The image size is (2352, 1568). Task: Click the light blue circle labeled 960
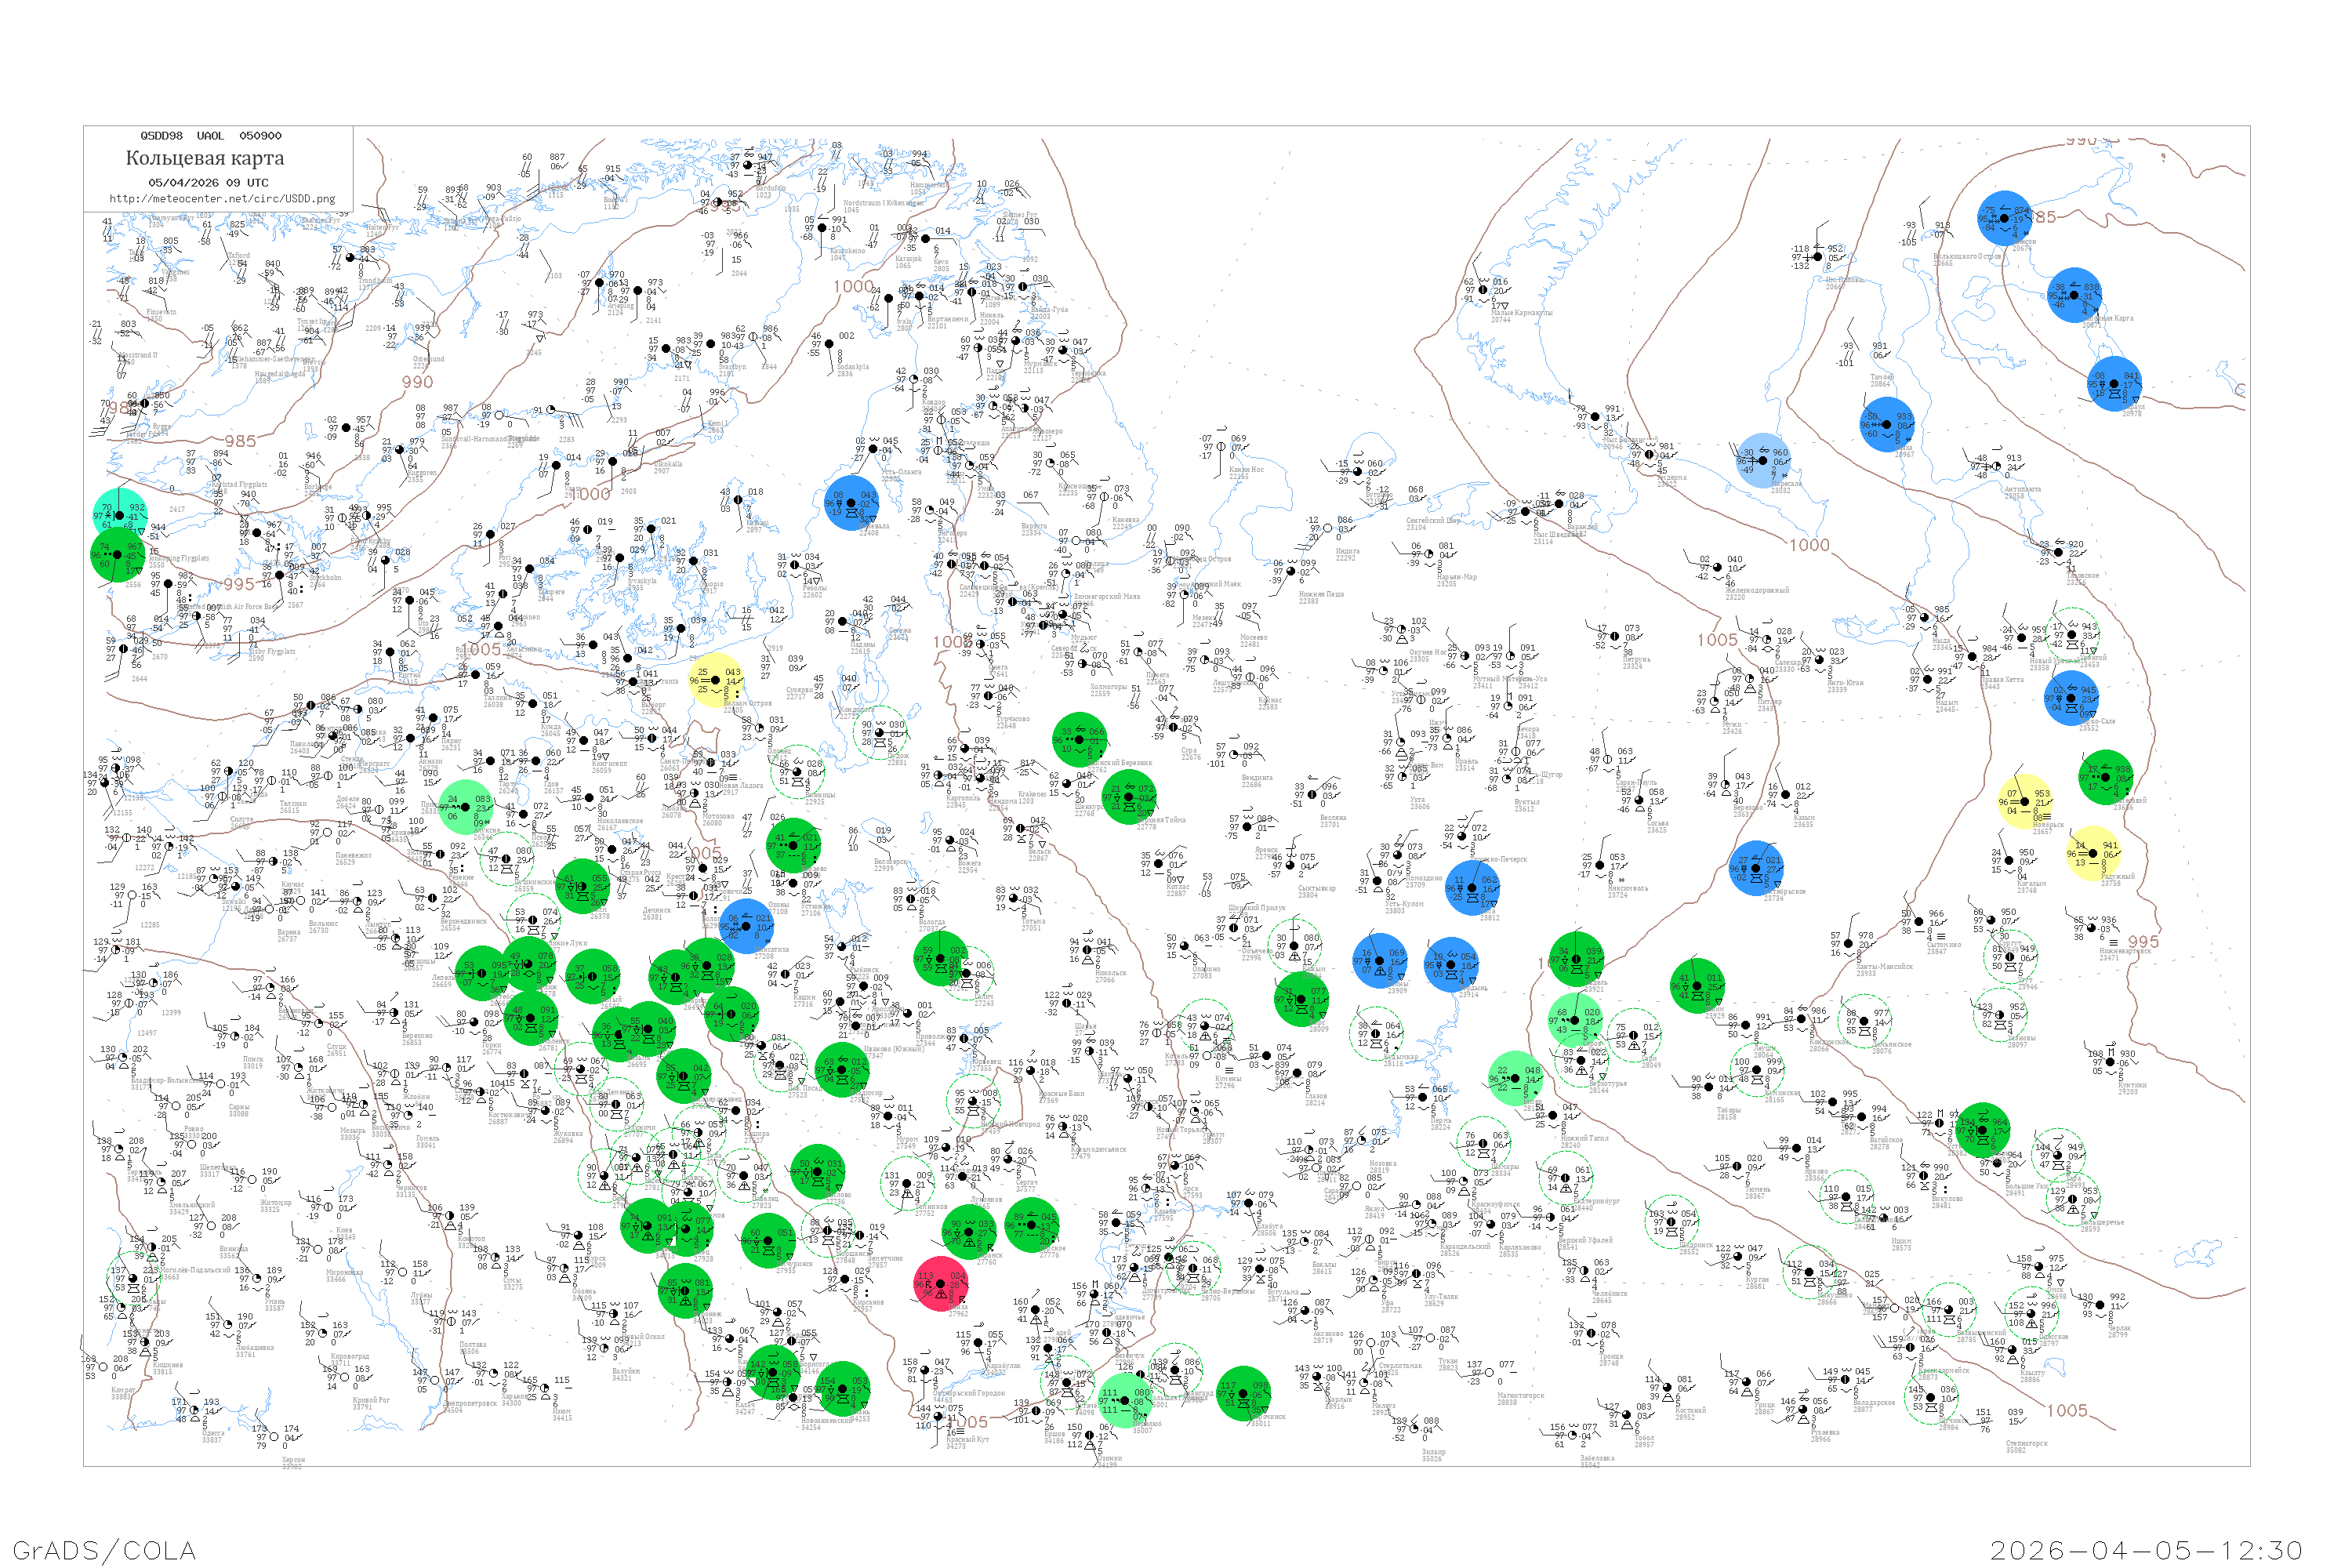coord(1763,461)
